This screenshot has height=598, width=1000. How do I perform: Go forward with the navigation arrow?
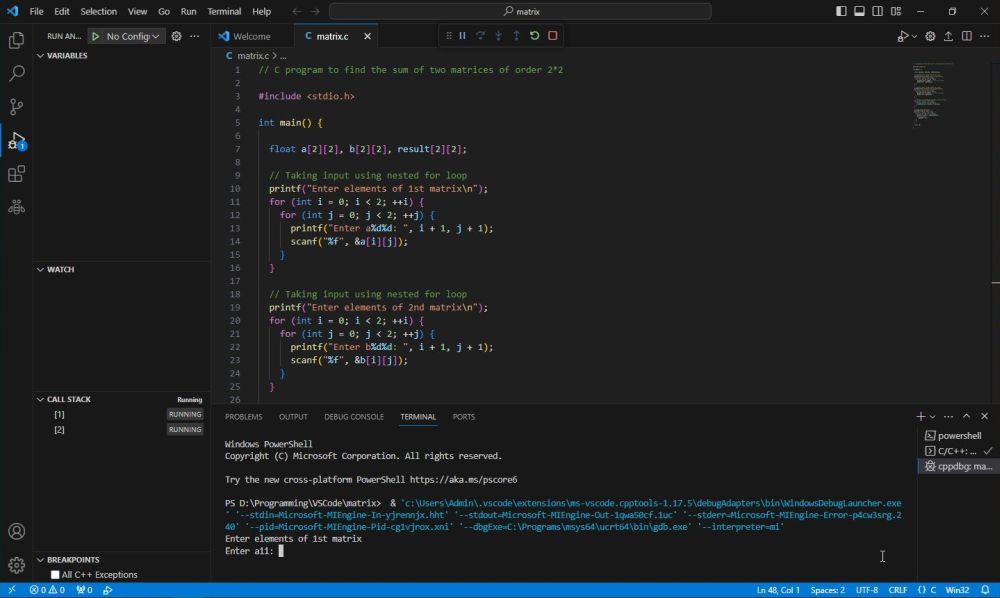315,11
